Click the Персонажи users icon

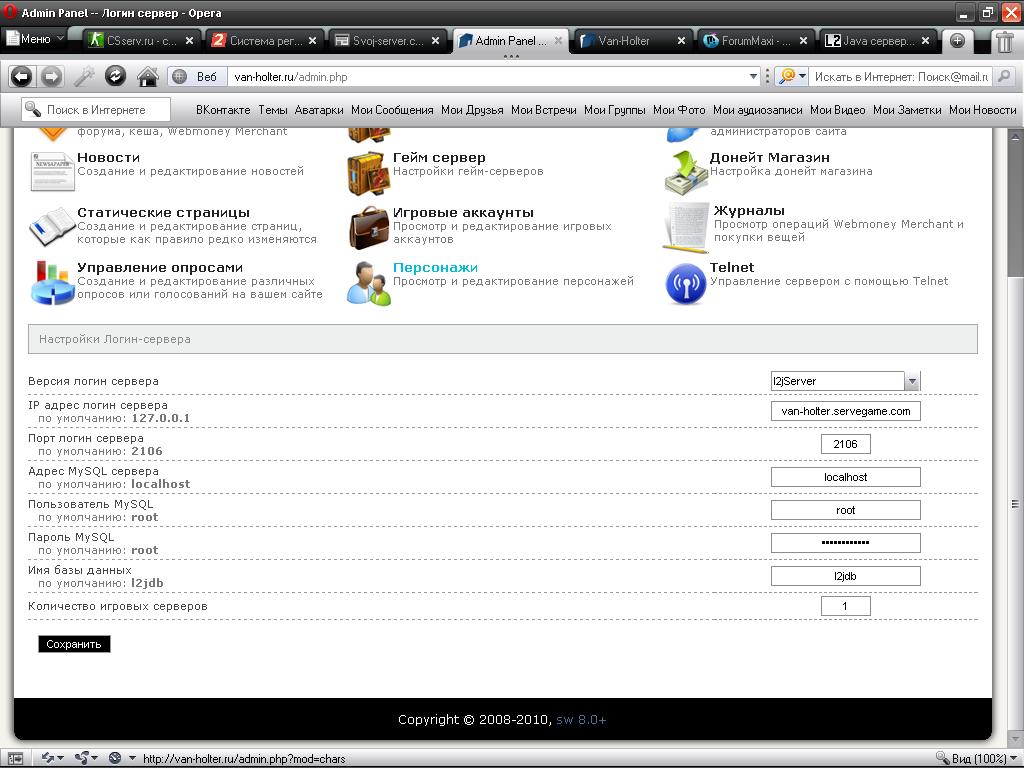tap(368, 283)
